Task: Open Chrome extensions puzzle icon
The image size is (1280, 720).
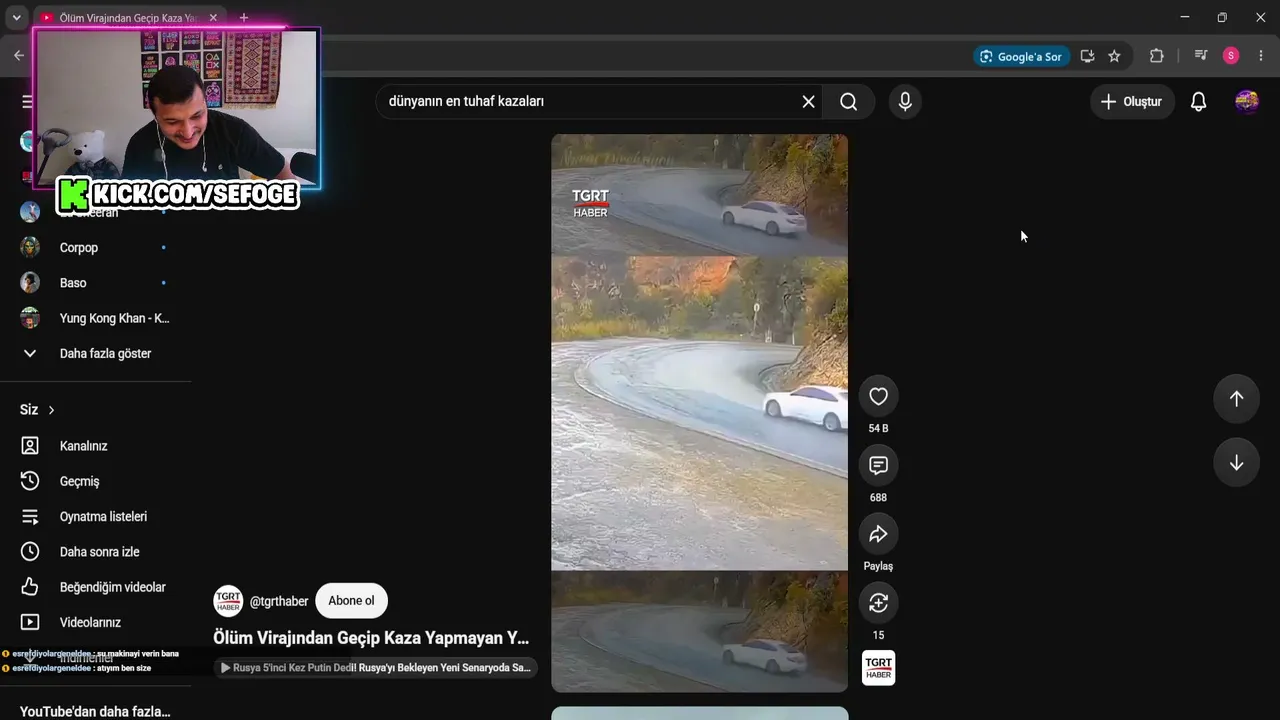Action: click(1157, 56)
